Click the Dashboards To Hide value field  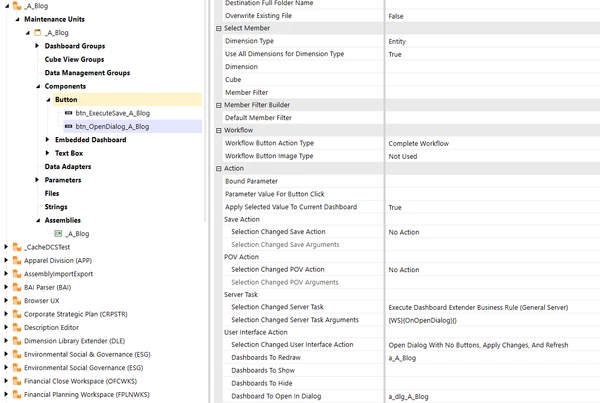point(492,383)
